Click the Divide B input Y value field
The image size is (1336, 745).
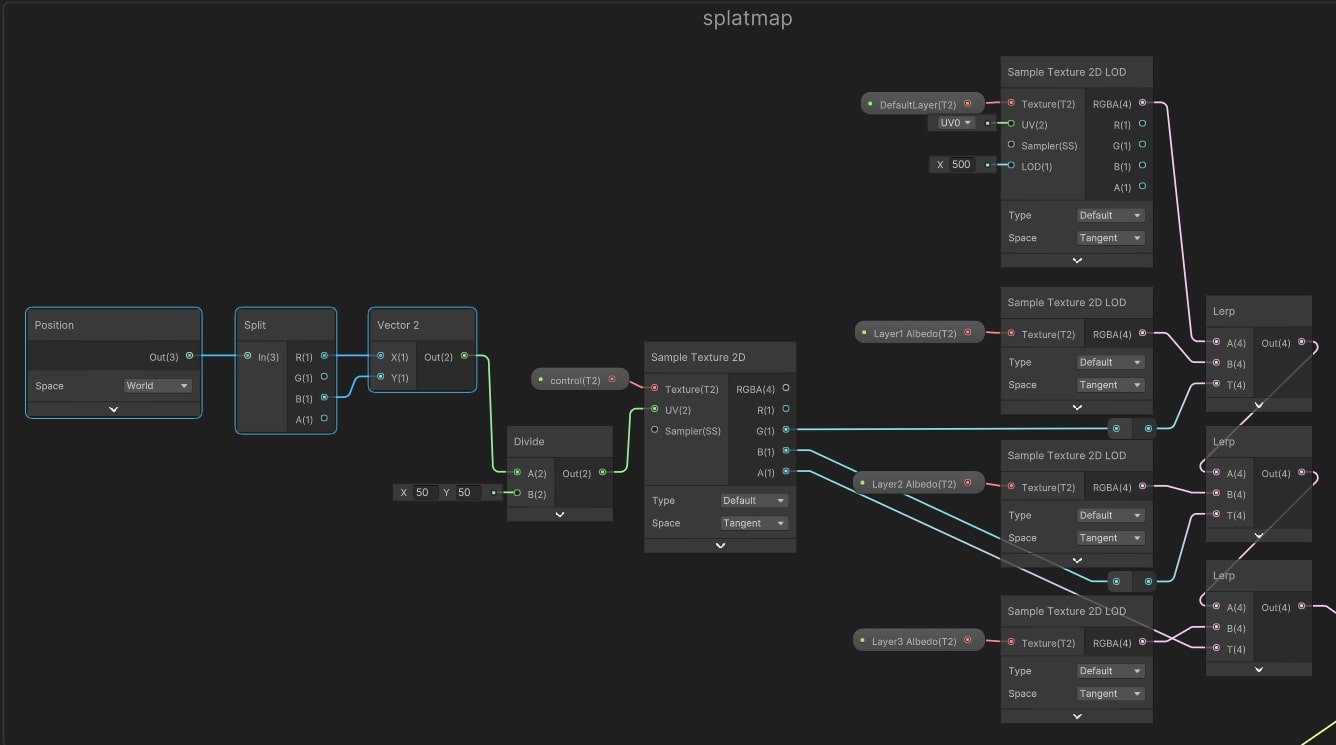(464, 493)
